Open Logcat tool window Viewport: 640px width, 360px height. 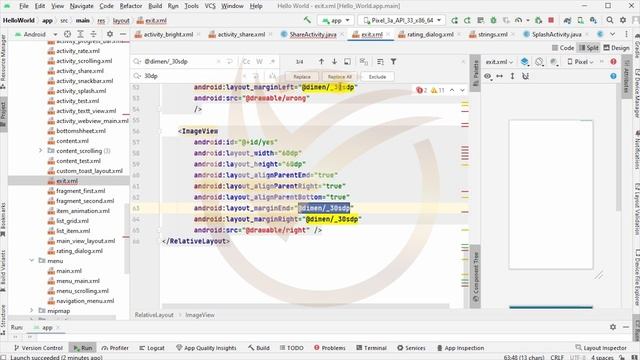151,348
